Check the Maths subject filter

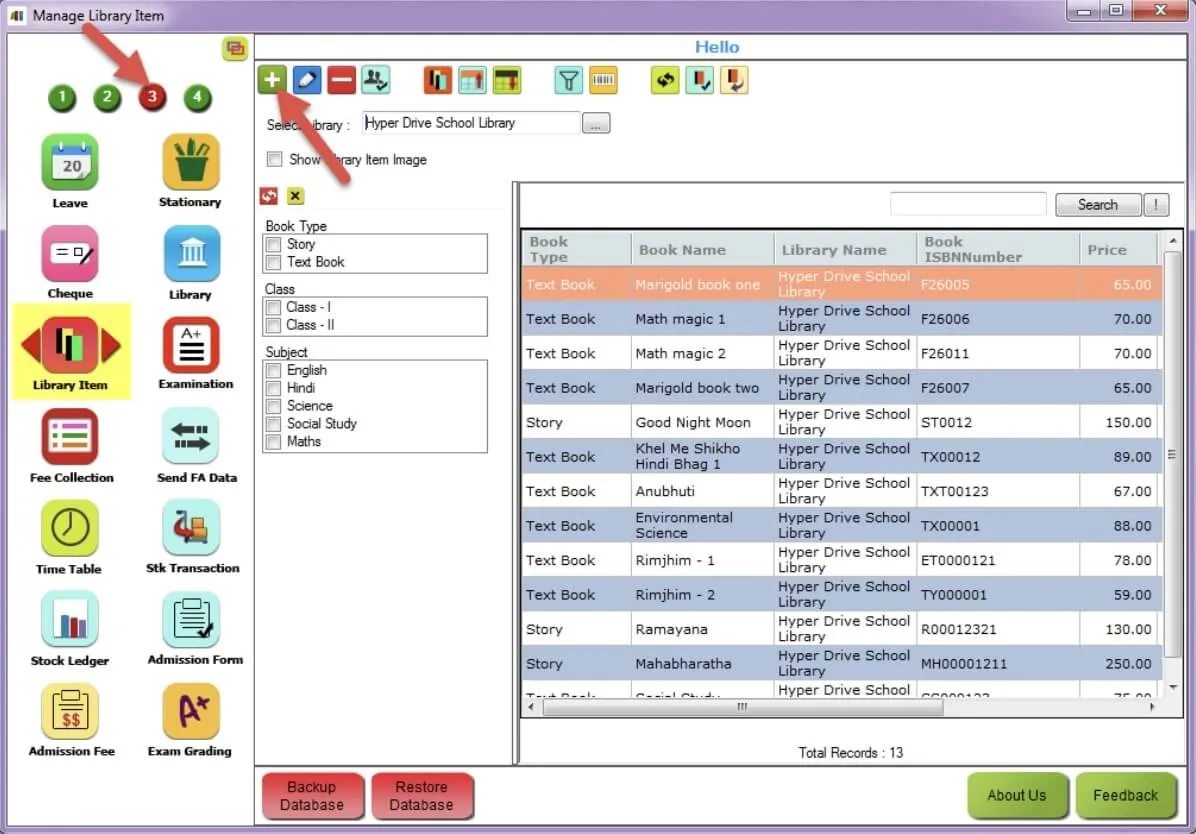pos(273,441)
